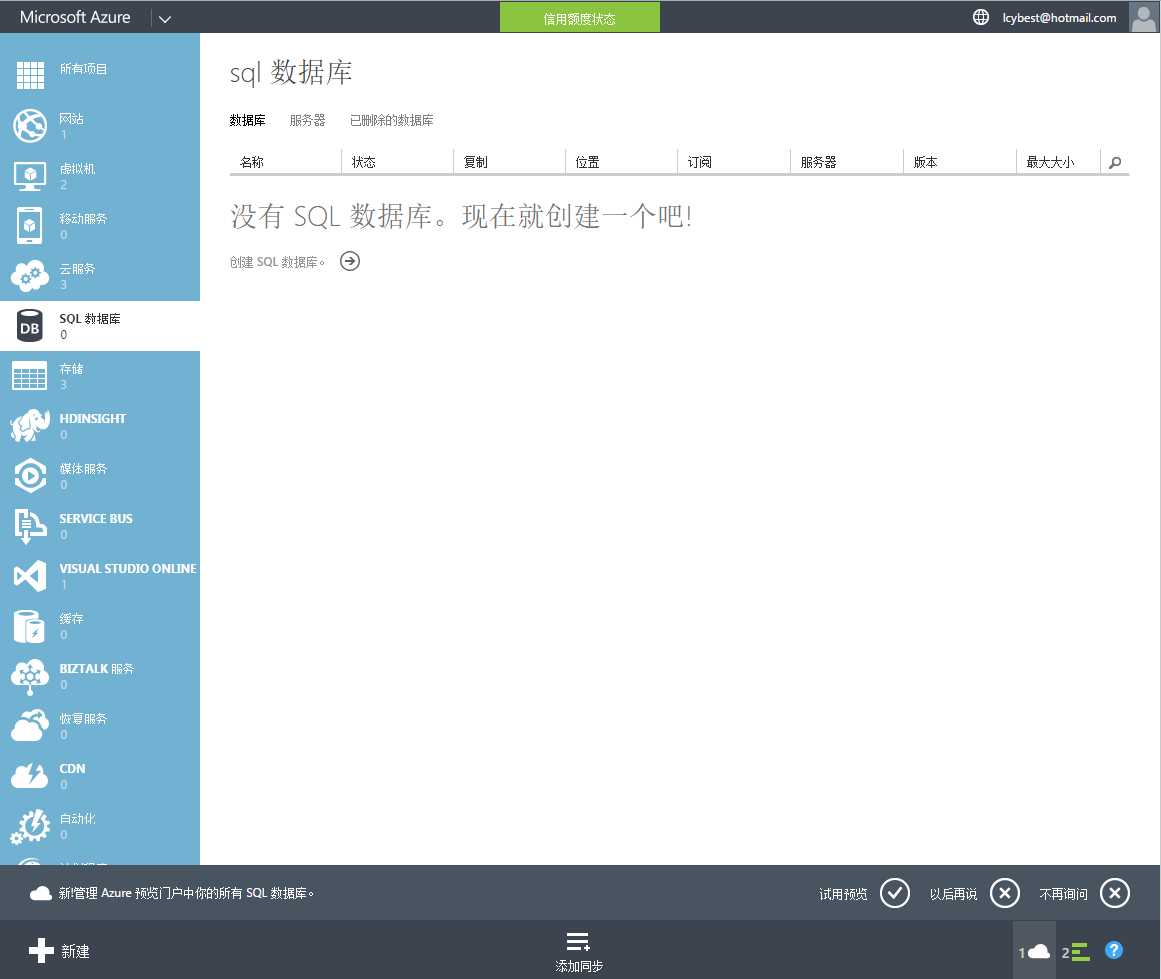The image size is (1161, 979).
Task: Open the Websites (网站) globe icon
Action: (30, 125)
